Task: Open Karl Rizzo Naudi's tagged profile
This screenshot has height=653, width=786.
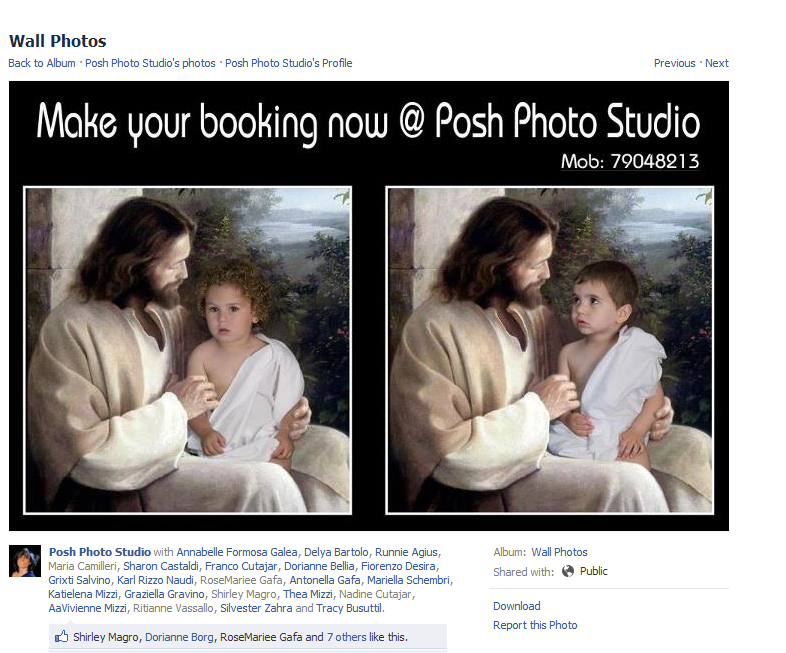Action: click(x=155, y=580)
